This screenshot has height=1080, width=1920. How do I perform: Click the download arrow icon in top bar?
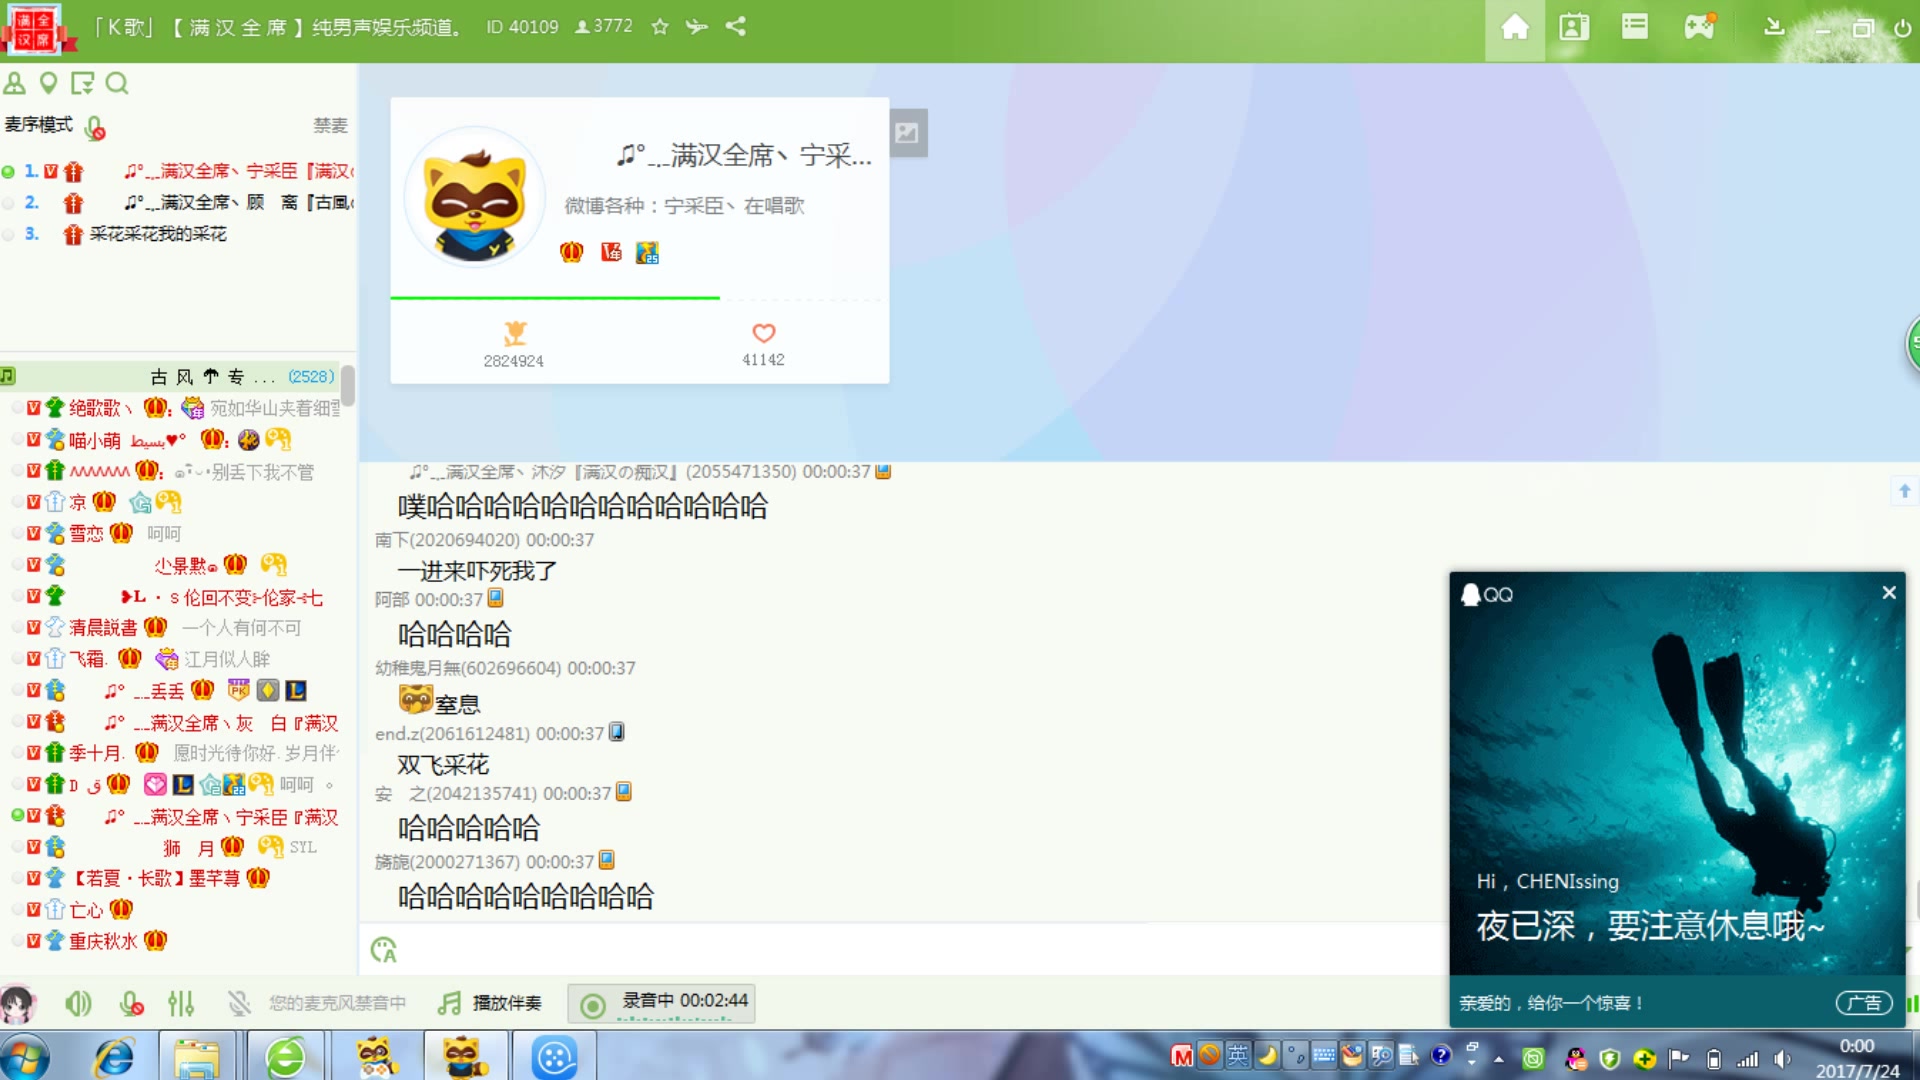pyautogui.click(x=1774, y=27)
